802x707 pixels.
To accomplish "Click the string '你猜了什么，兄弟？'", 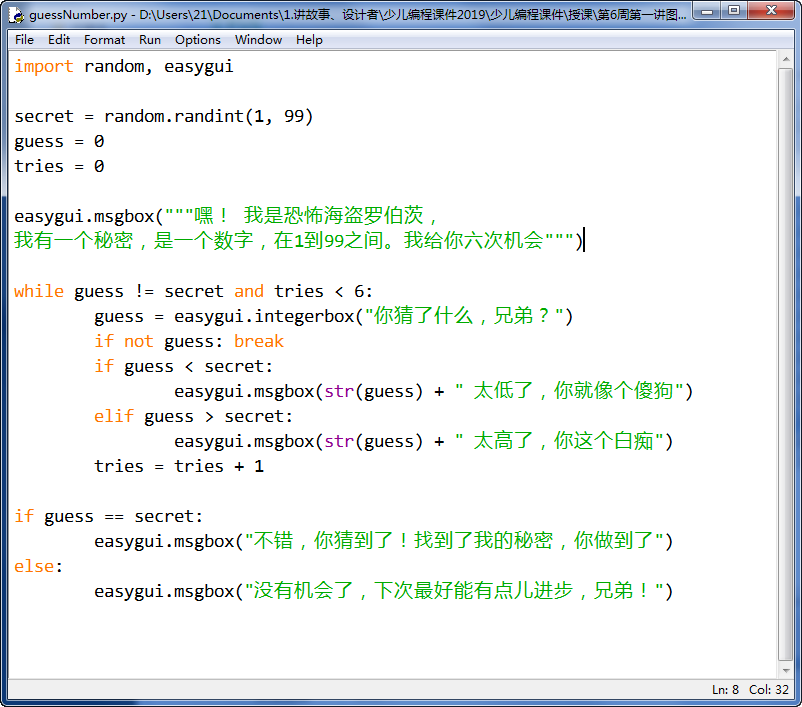I will click(x=464, y=316).
